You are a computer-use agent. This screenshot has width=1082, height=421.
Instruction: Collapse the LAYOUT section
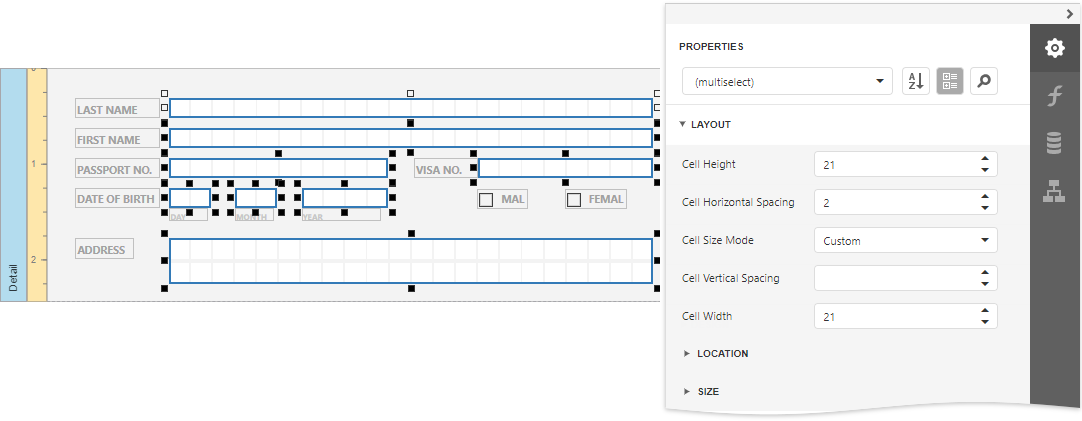[x=683, y=125]
